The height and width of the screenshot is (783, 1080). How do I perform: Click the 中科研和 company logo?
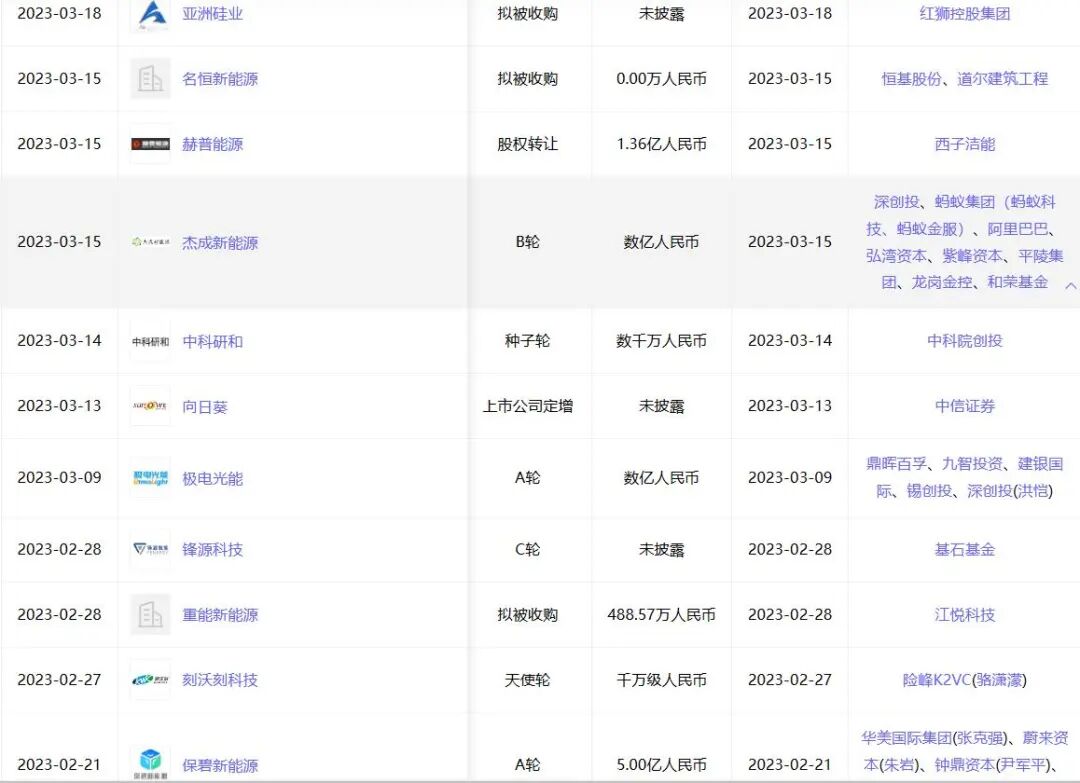150,340
